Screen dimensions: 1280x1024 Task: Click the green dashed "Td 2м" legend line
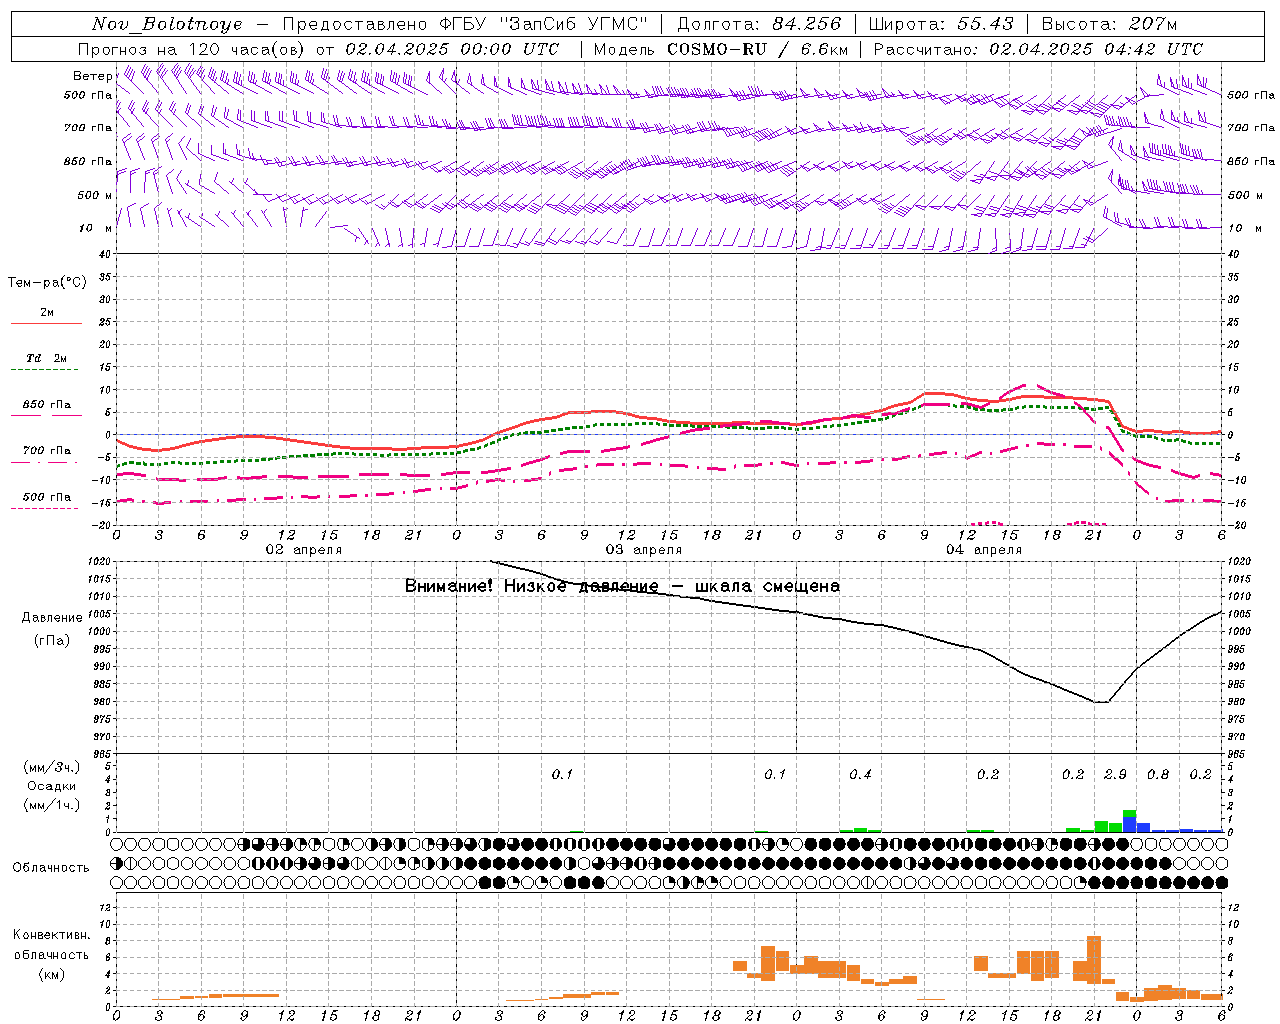point(46,370)
